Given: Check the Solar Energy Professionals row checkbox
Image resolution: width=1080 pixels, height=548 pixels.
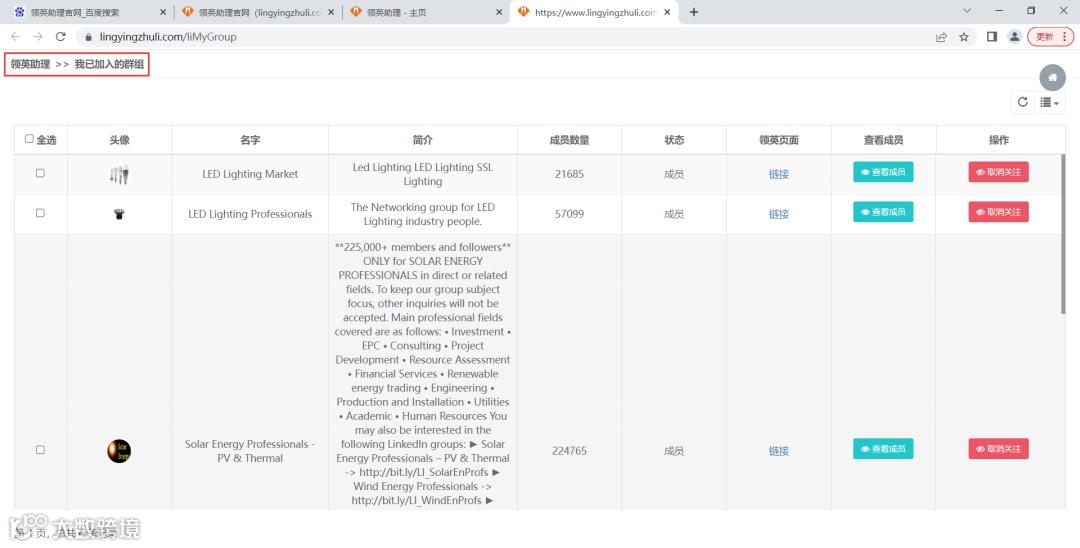Looking at the screenshot, I should coord(40,450).
